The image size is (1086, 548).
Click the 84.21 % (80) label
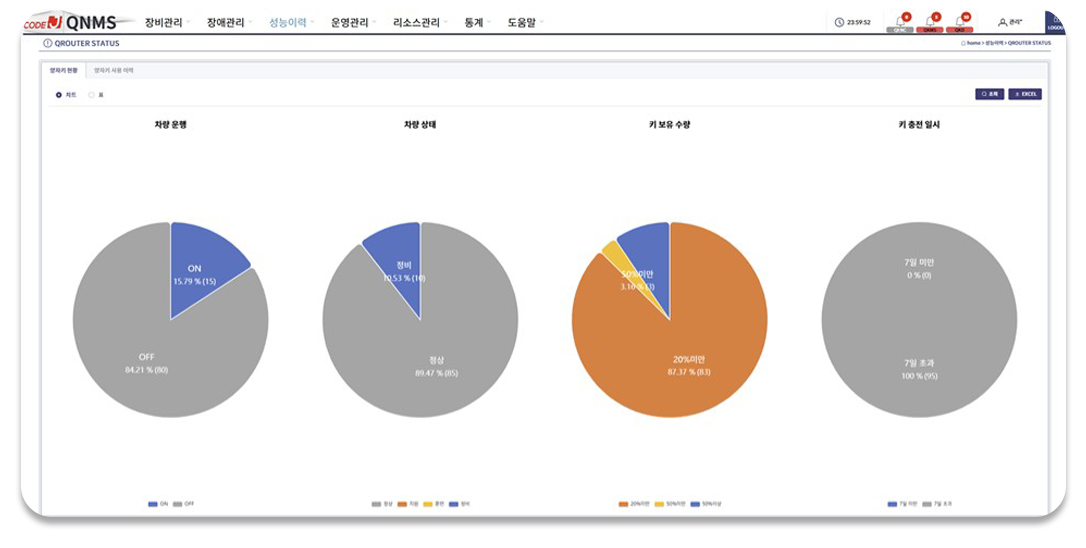coord(147,370)
